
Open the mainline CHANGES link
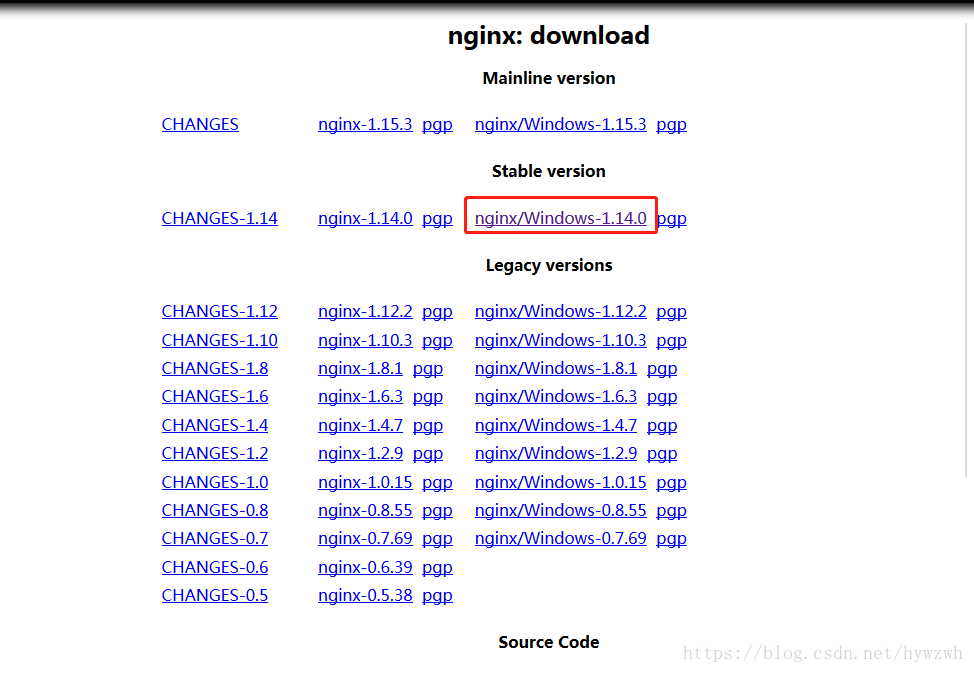200,124
